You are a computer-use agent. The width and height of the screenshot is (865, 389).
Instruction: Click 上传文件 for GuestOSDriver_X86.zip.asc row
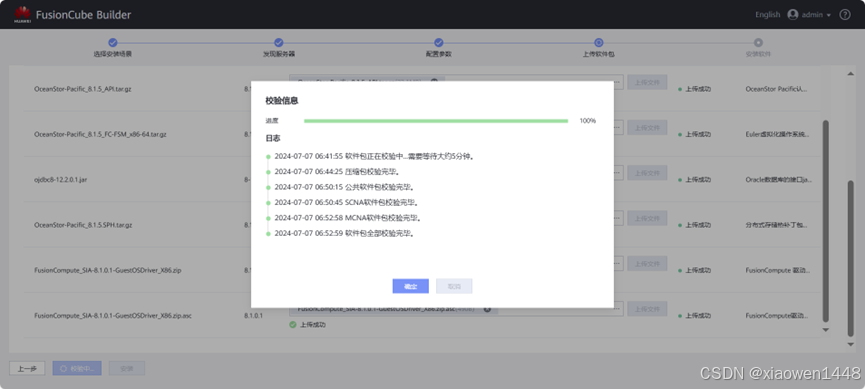pyautogui.click(x=647, y=309)
